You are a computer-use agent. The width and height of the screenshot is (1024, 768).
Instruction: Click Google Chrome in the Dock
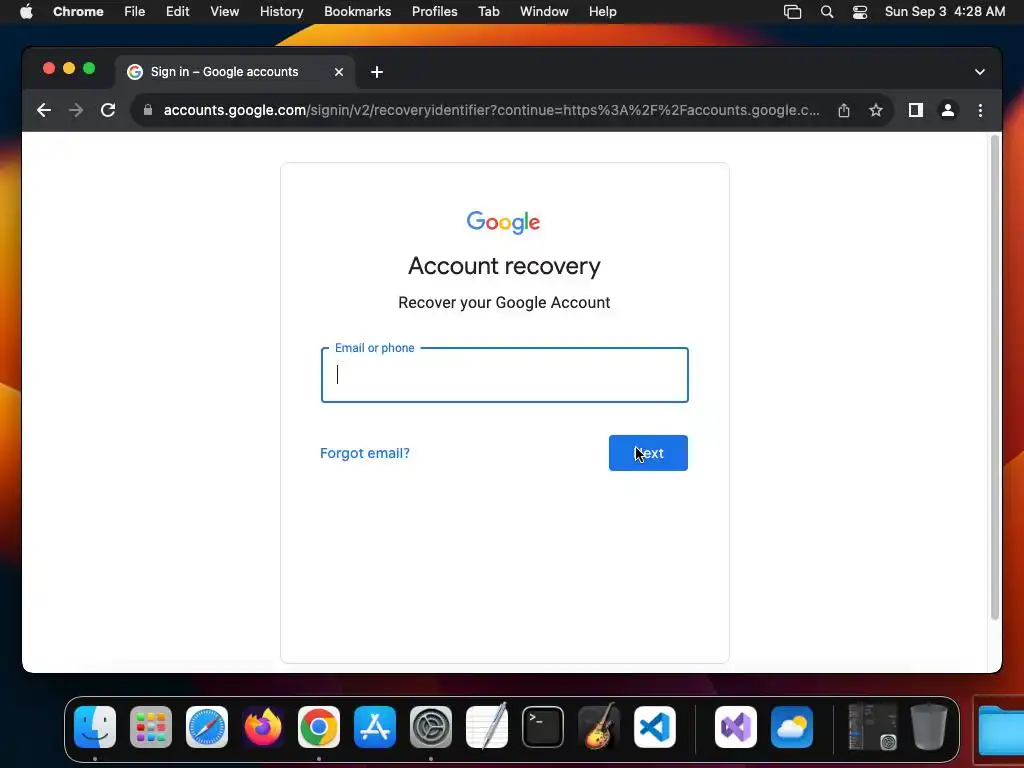tap(319, 727)
